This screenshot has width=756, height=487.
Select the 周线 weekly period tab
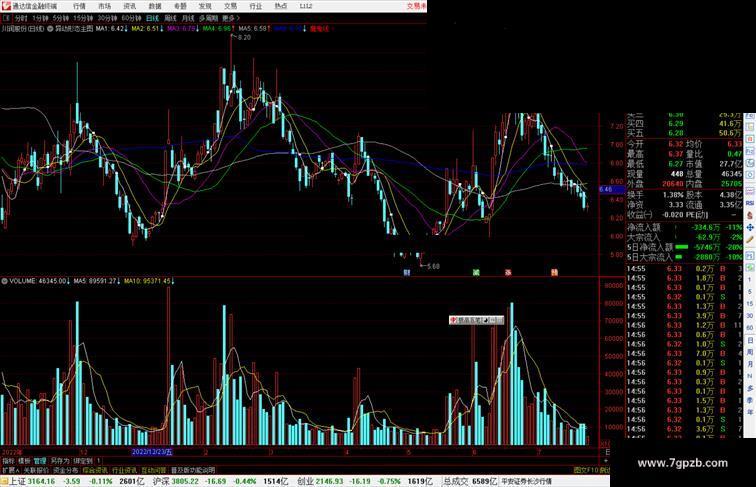(x=170, y=18)
